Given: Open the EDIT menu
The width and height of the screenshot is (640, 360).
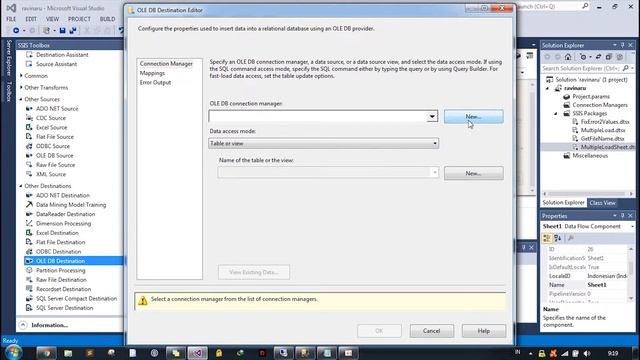Looking at the screenshot, I should tap(31, 19).
